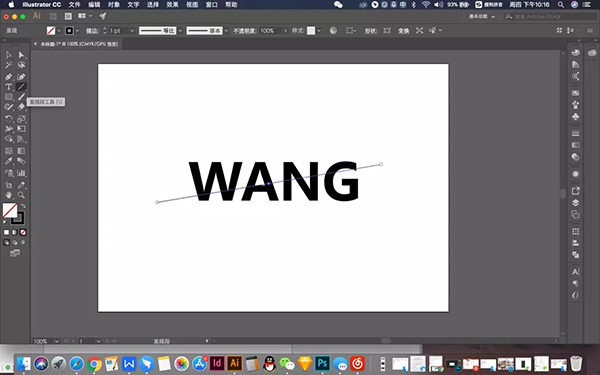Switch to Draw Inside mode

pos(23,242)
